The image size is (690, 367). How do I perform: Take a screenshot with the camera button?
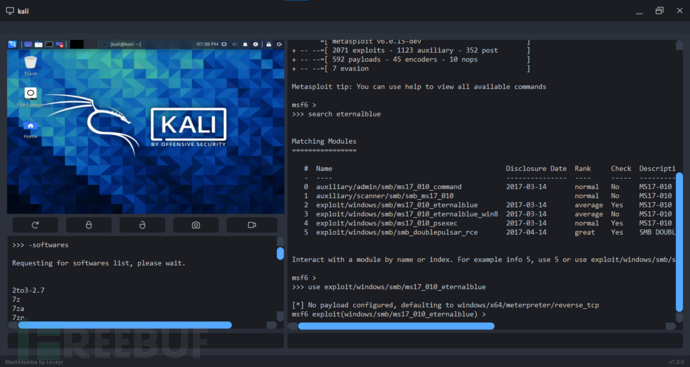[196, 225]
